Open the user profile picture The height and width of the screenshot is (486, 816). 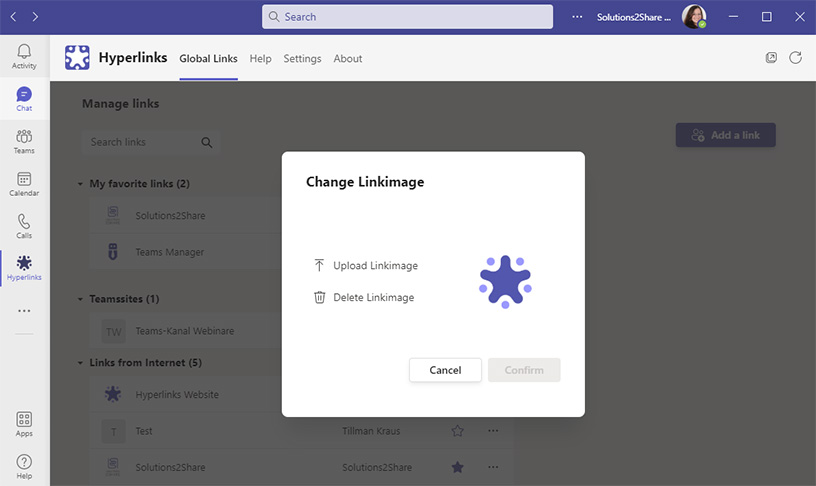(694, 17)
